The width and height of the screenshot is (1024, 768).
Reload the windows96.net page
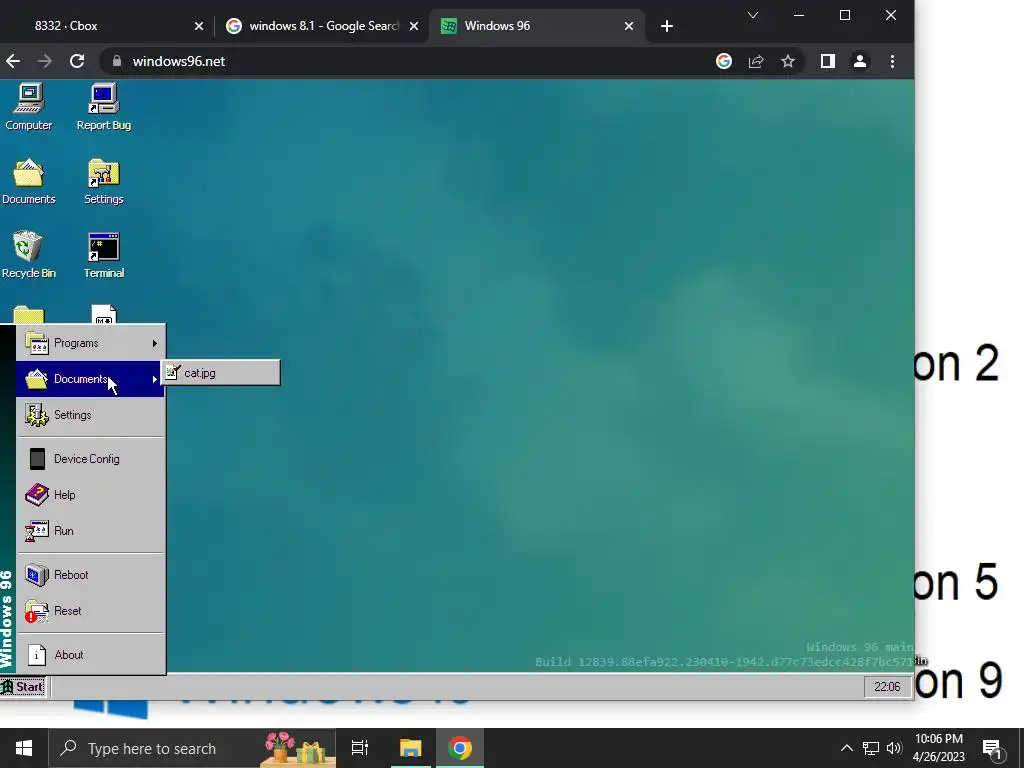[77, 61]
